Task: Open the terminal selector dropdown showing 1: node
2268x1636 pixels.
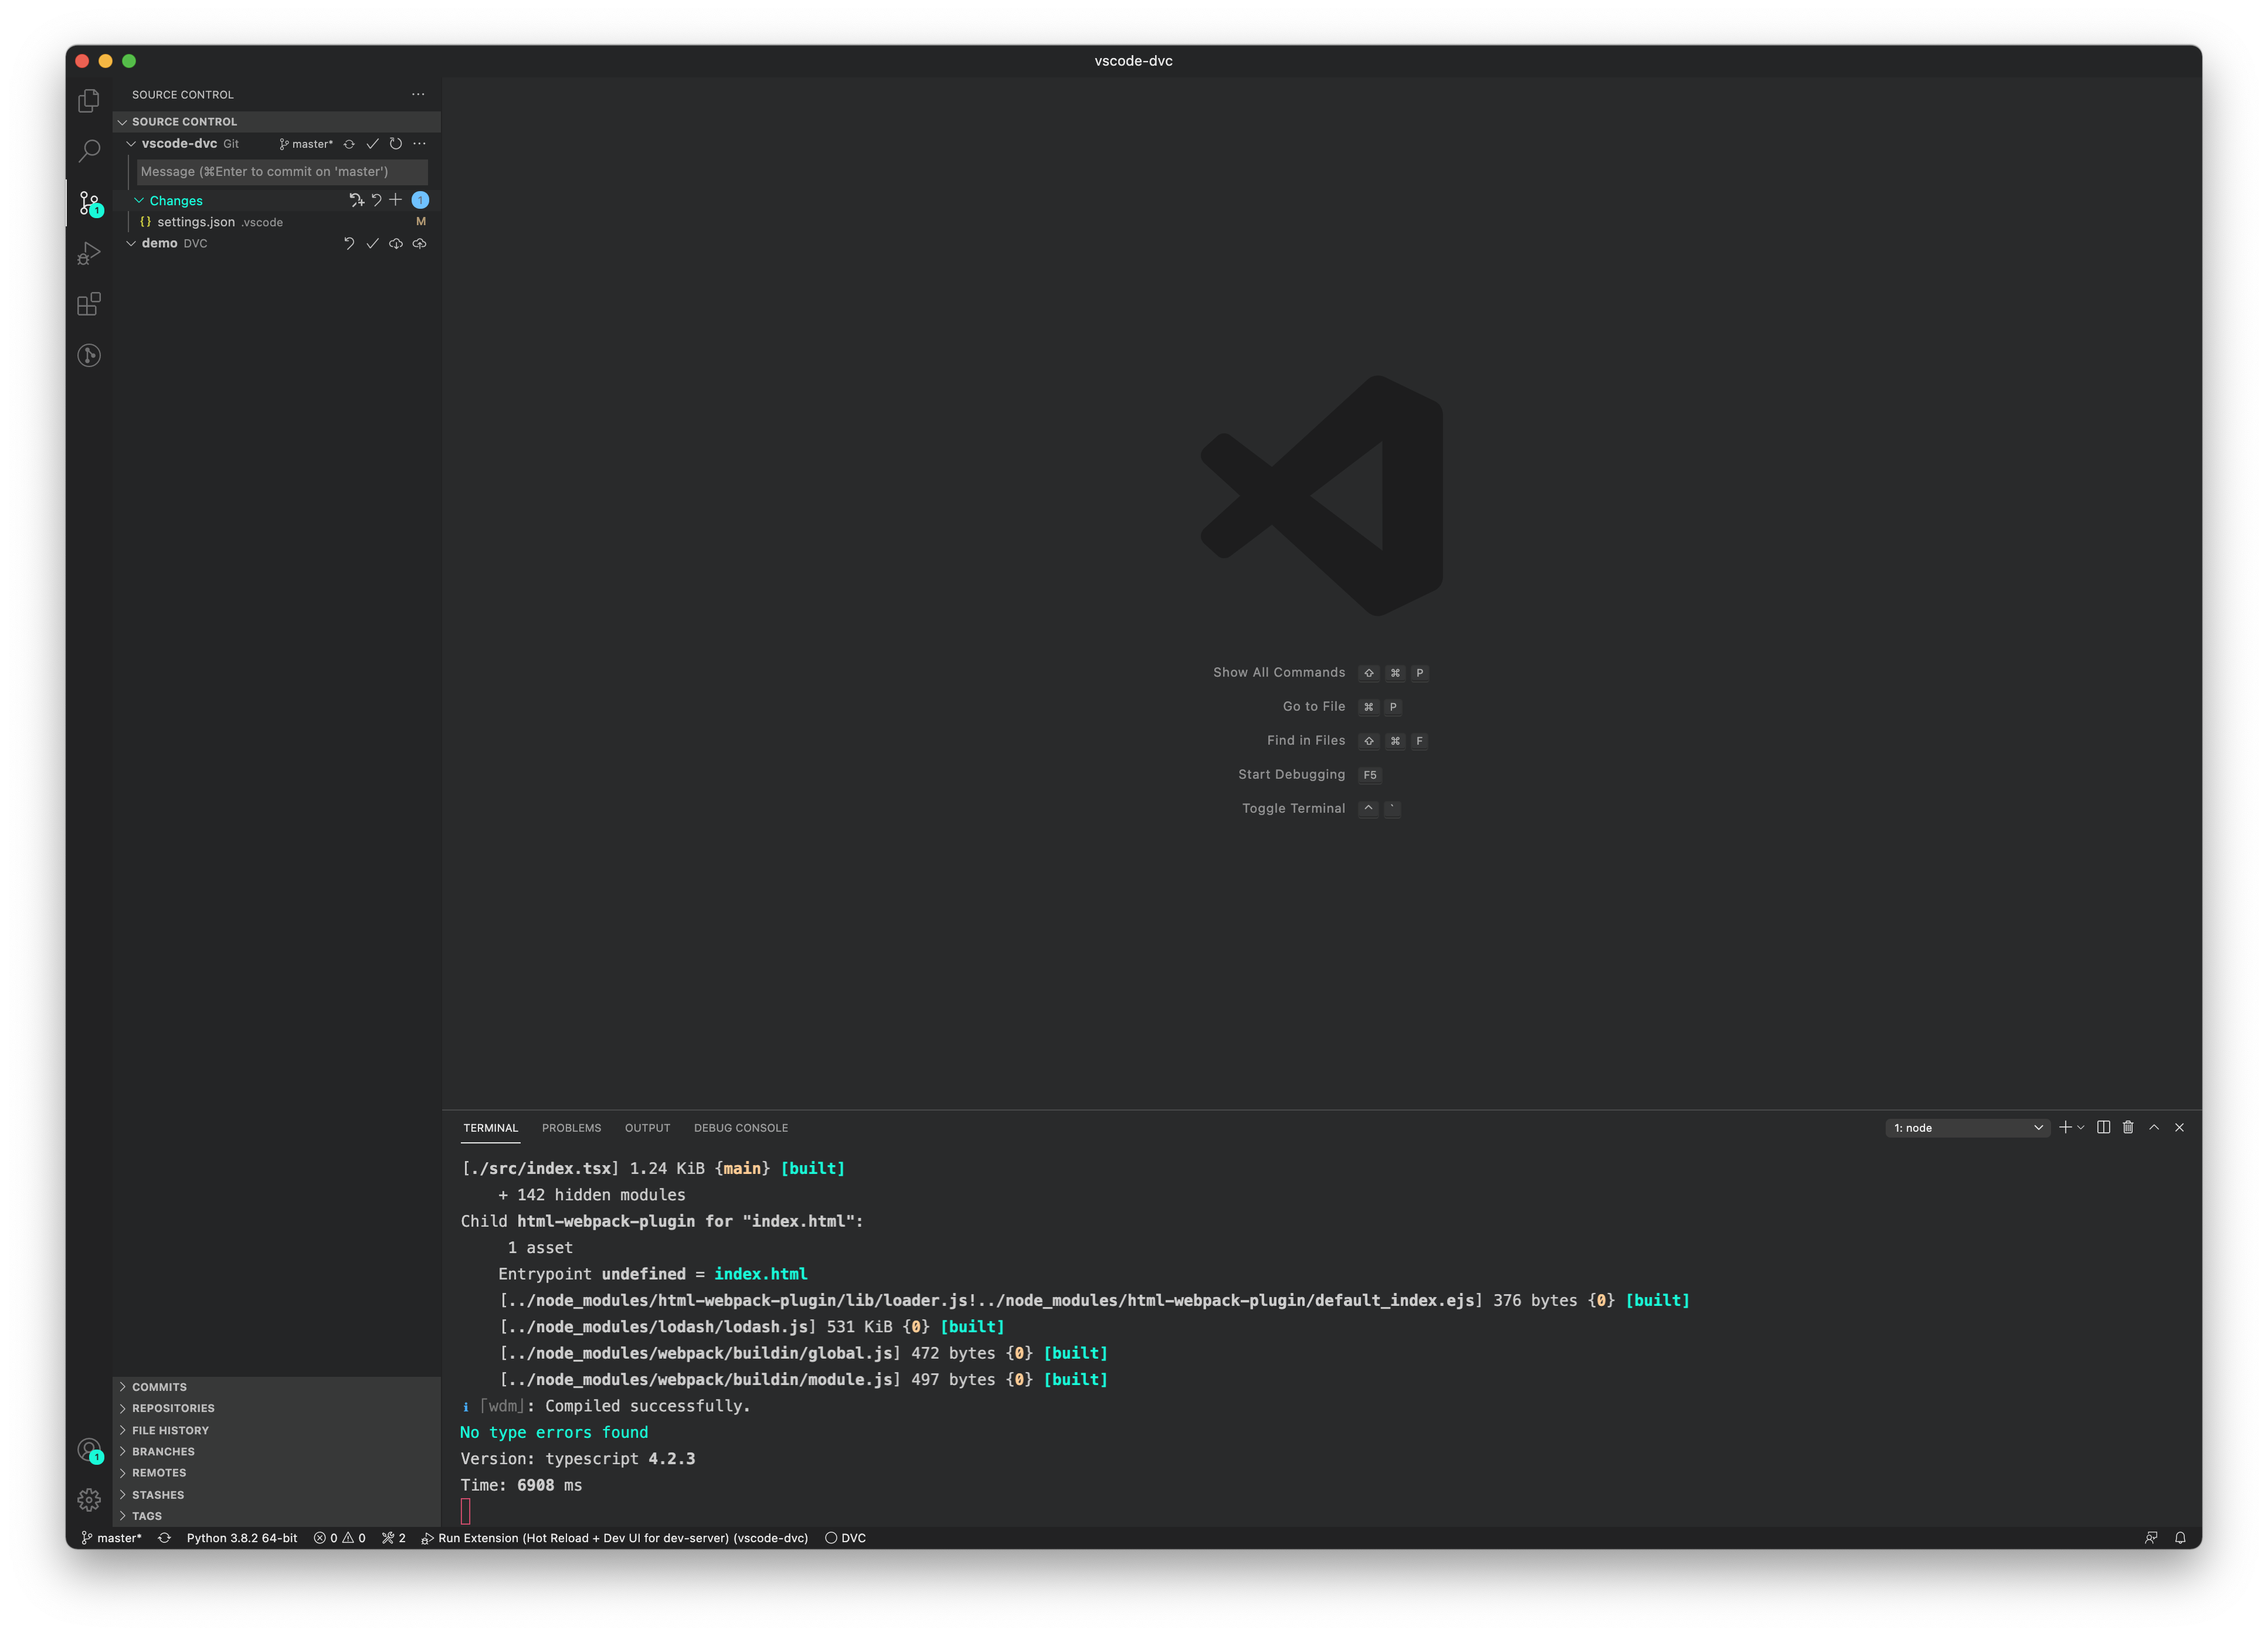Action: click(x=1966, y=1127)
